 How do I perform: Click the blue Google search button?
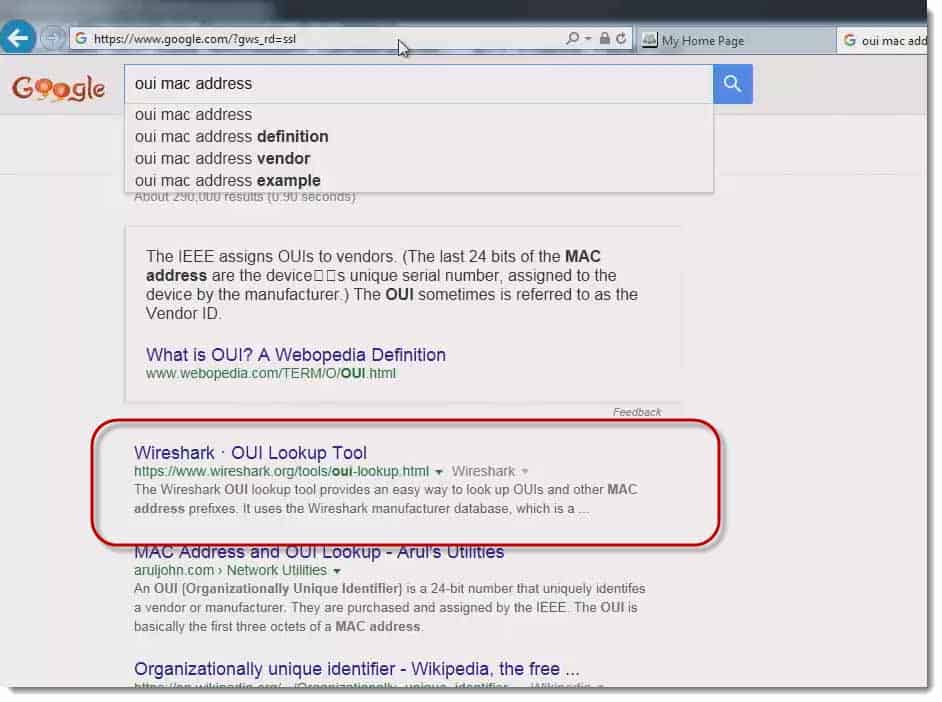tap(732, 84)
